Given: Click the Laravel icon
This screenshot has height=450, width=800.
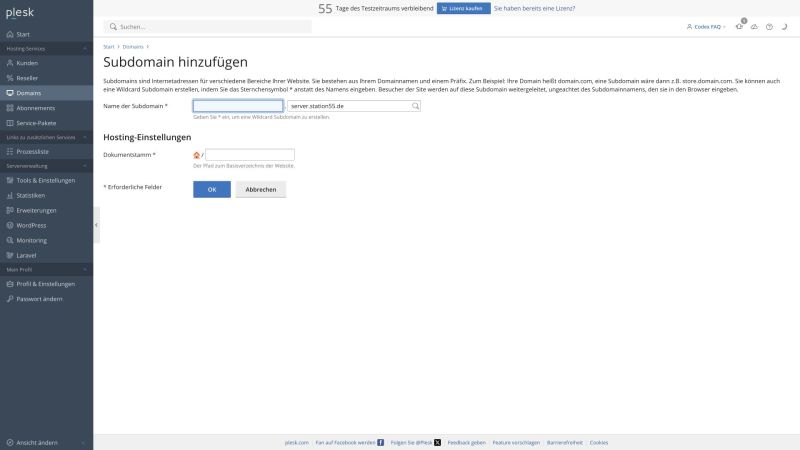Looking at the screenshot, I should 10,255.
